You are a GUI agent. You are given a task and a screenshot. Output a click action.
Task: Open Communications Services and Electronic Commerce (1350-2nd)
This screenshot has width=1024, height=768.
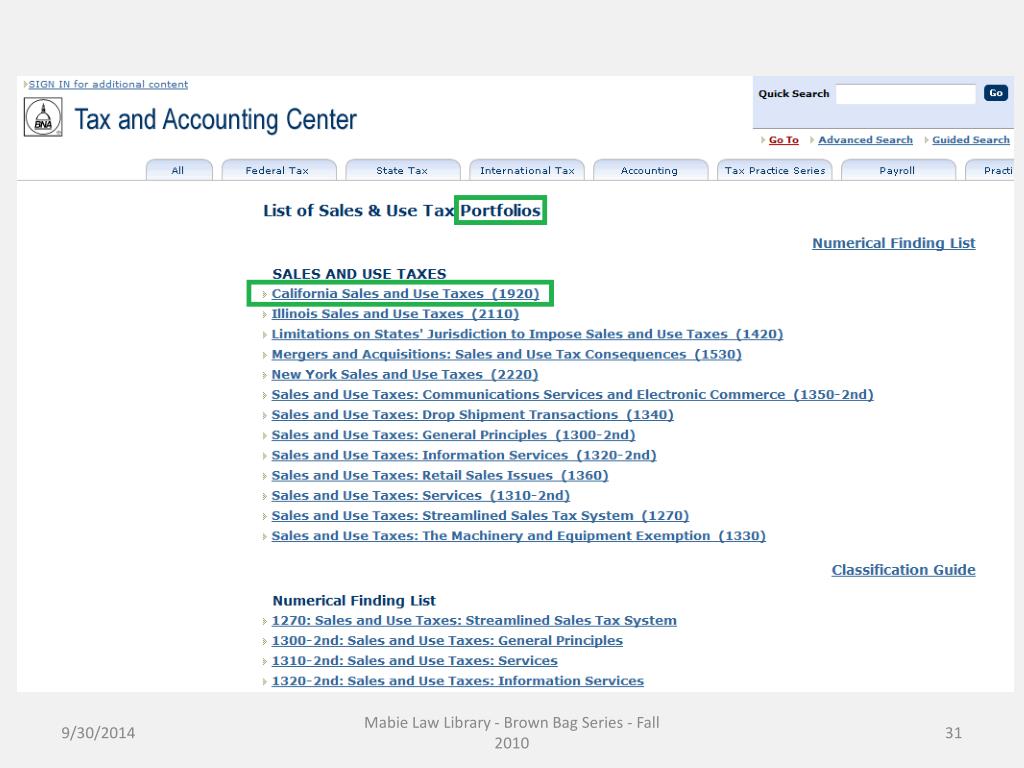tap(572, 395)
